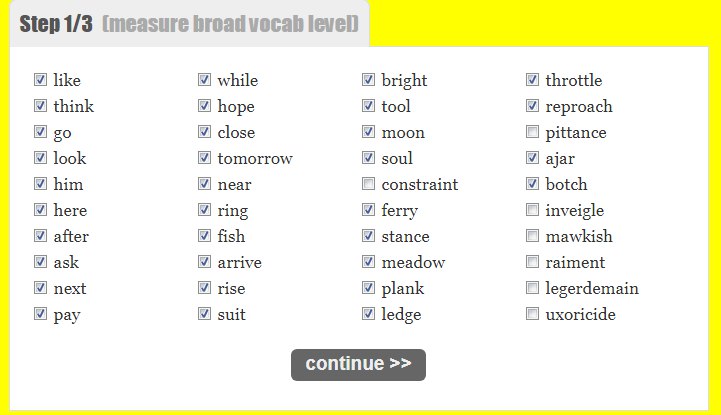
Task: Uncheck the 'like' checkbox
Action: tap(41, 80)
